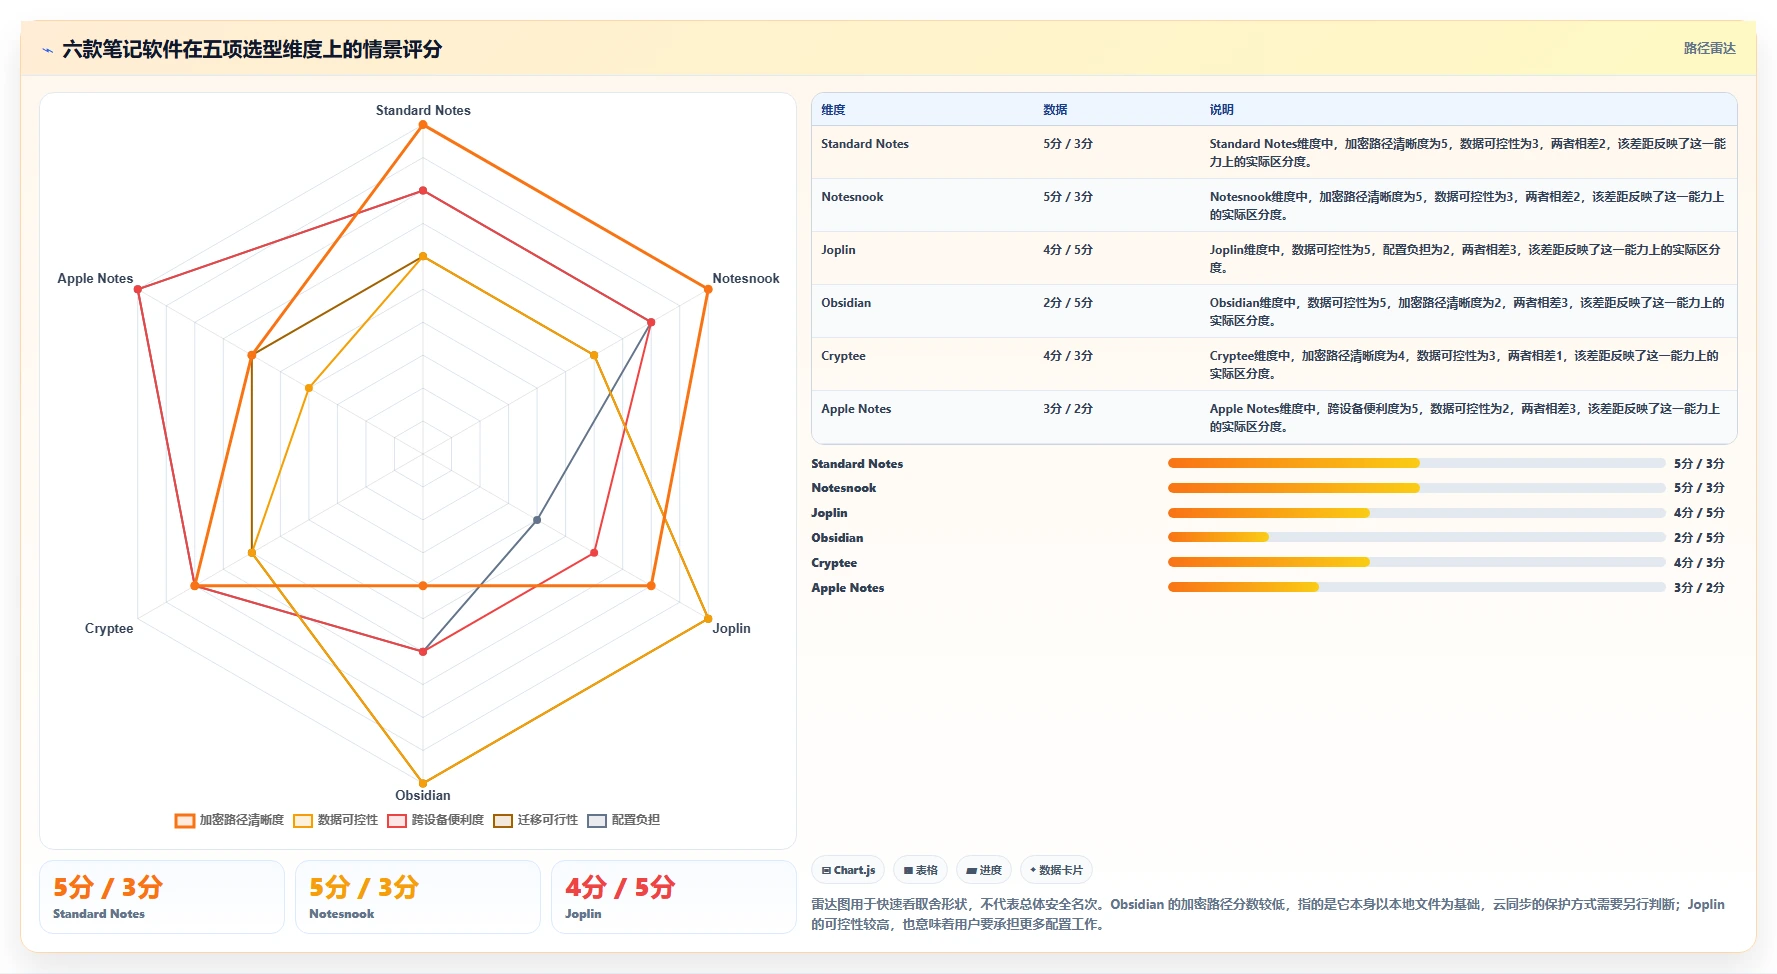Click the footnote starting with 雷达图用于快速看取舍形状
Viewport: 1777px width, 974px height.
coord(1268,914)
